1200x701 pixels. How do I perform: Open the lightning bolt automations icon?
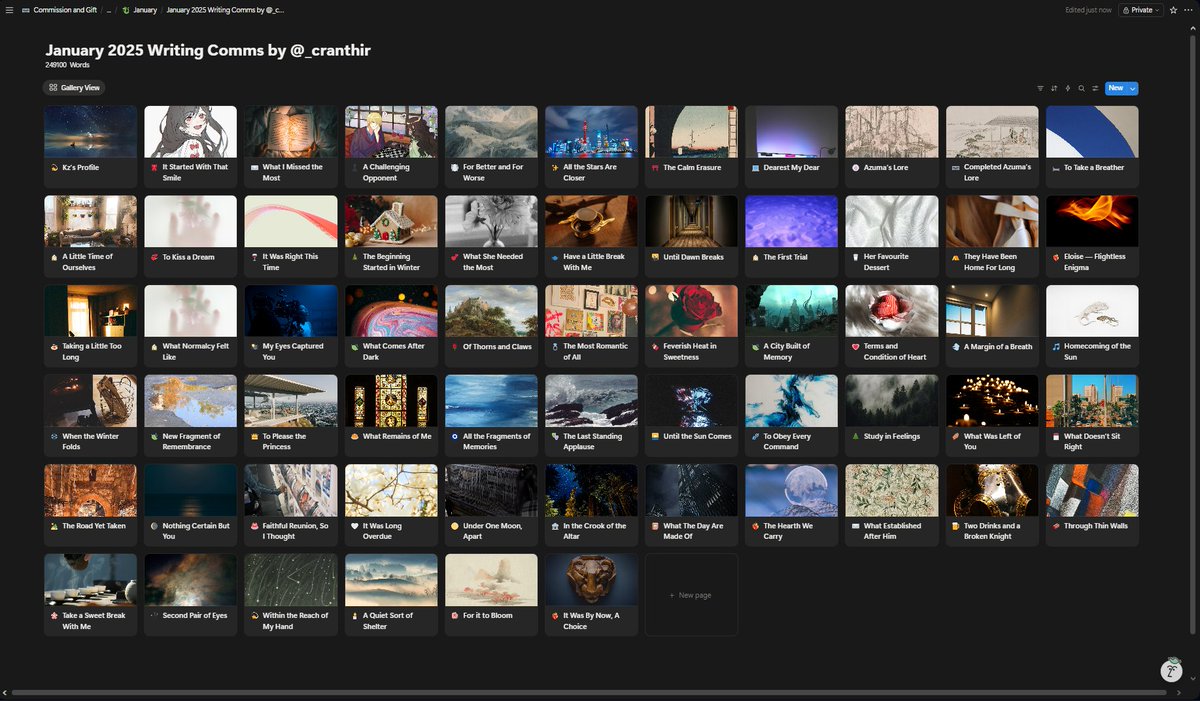coord(1068,88)
